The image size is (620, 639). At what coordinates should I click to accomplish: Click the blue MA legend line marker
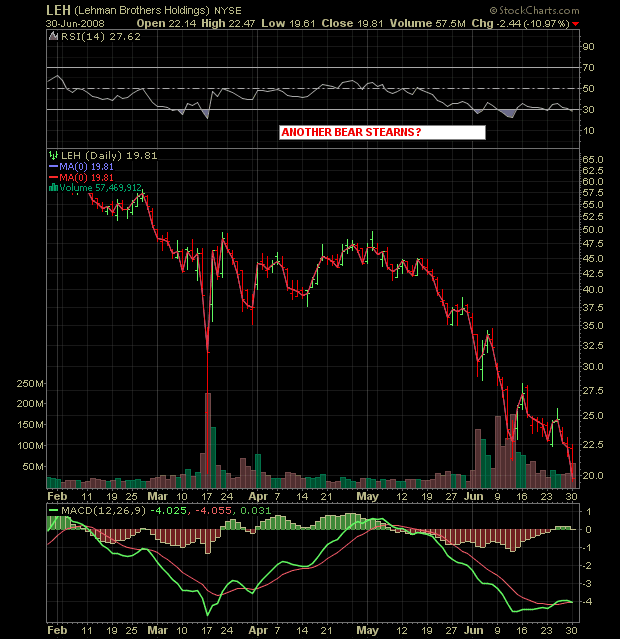point(53,166)
